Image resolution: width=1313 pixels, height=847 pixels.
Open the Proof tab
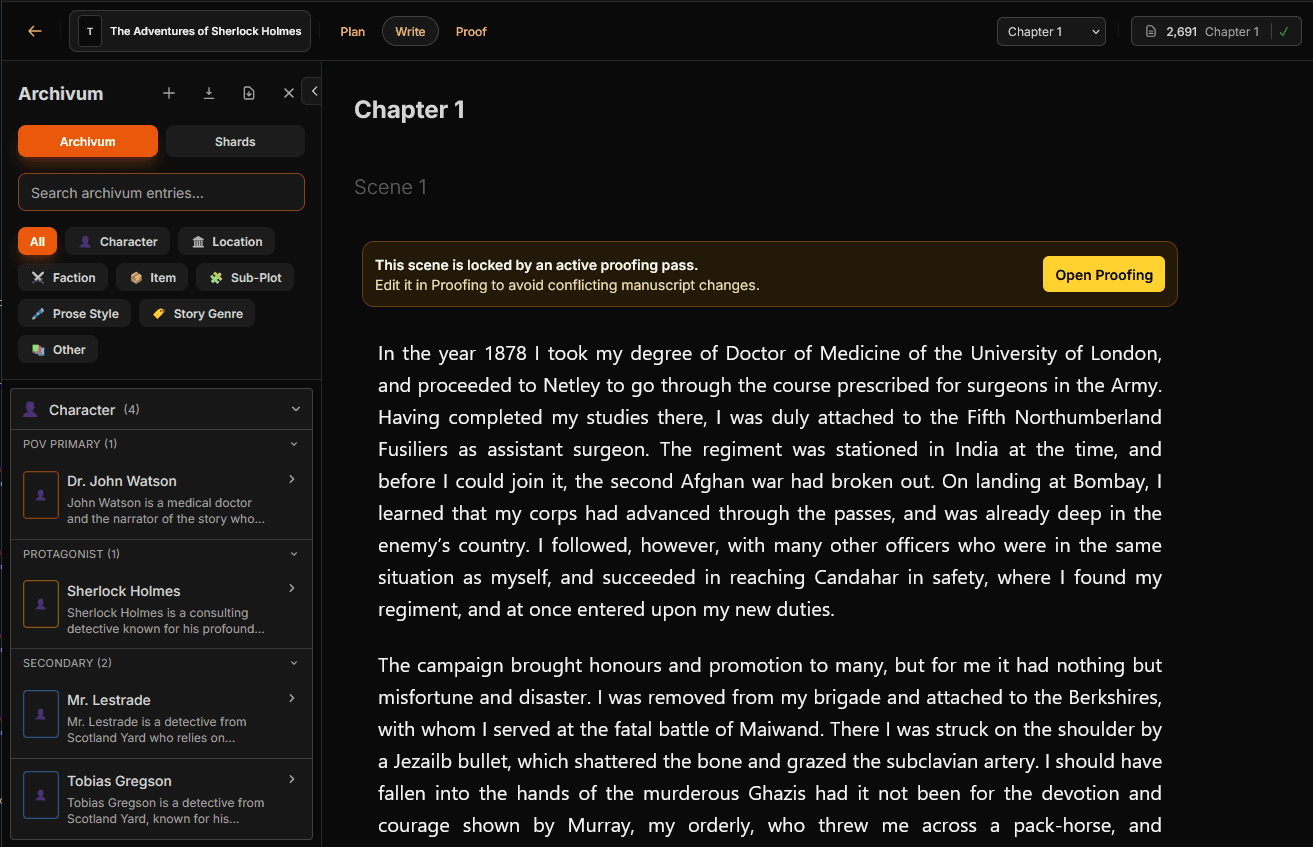click(471, 31)
